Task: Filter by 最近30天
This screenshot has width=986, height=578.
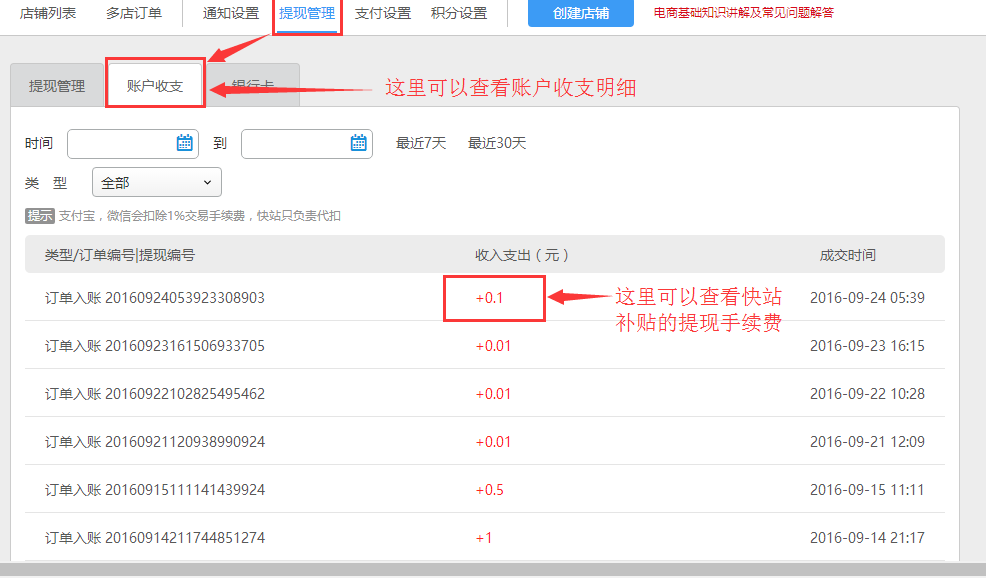Action: tap(497, 143)
